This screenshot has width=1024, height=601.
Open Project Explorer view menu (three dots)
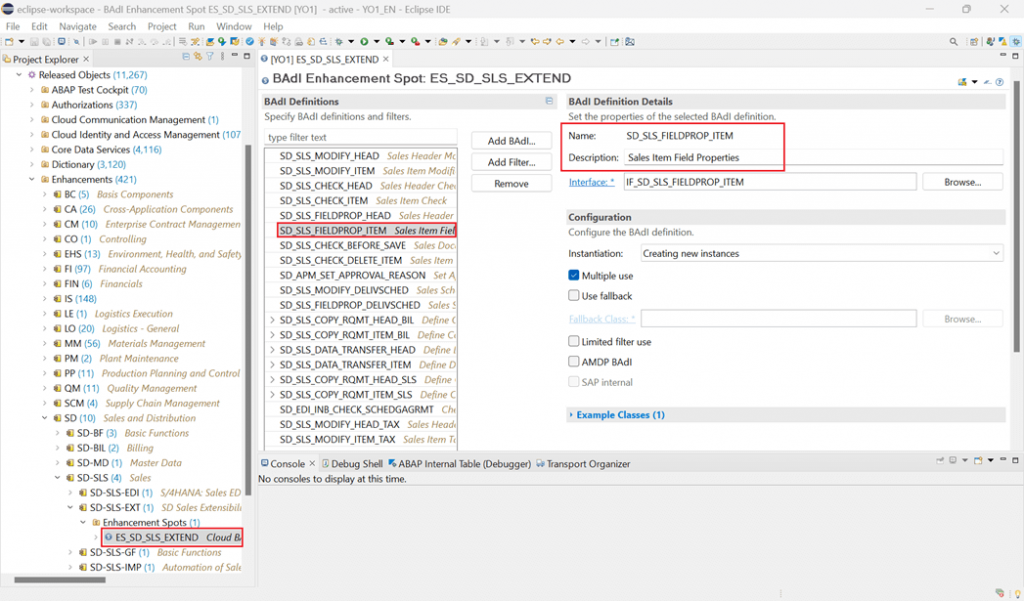(x=222, y=57)
